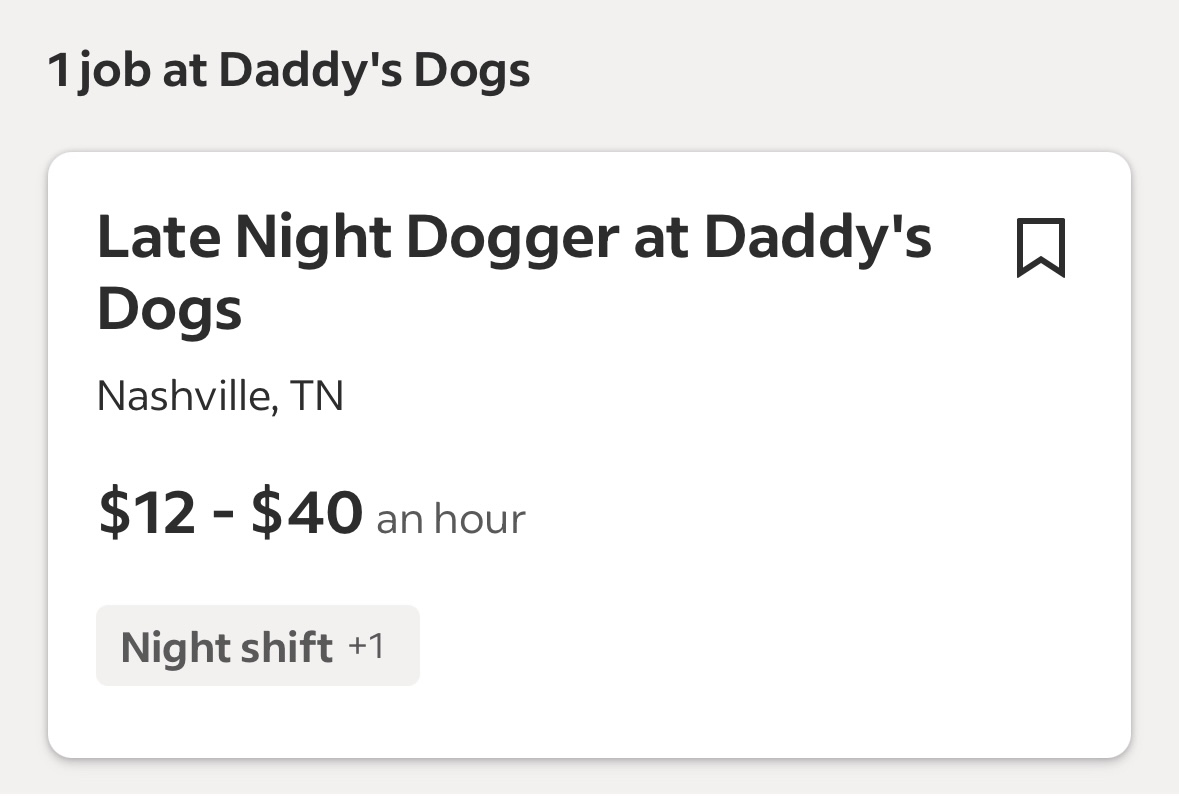Click the $12 lower pay figure

point(147,511)
